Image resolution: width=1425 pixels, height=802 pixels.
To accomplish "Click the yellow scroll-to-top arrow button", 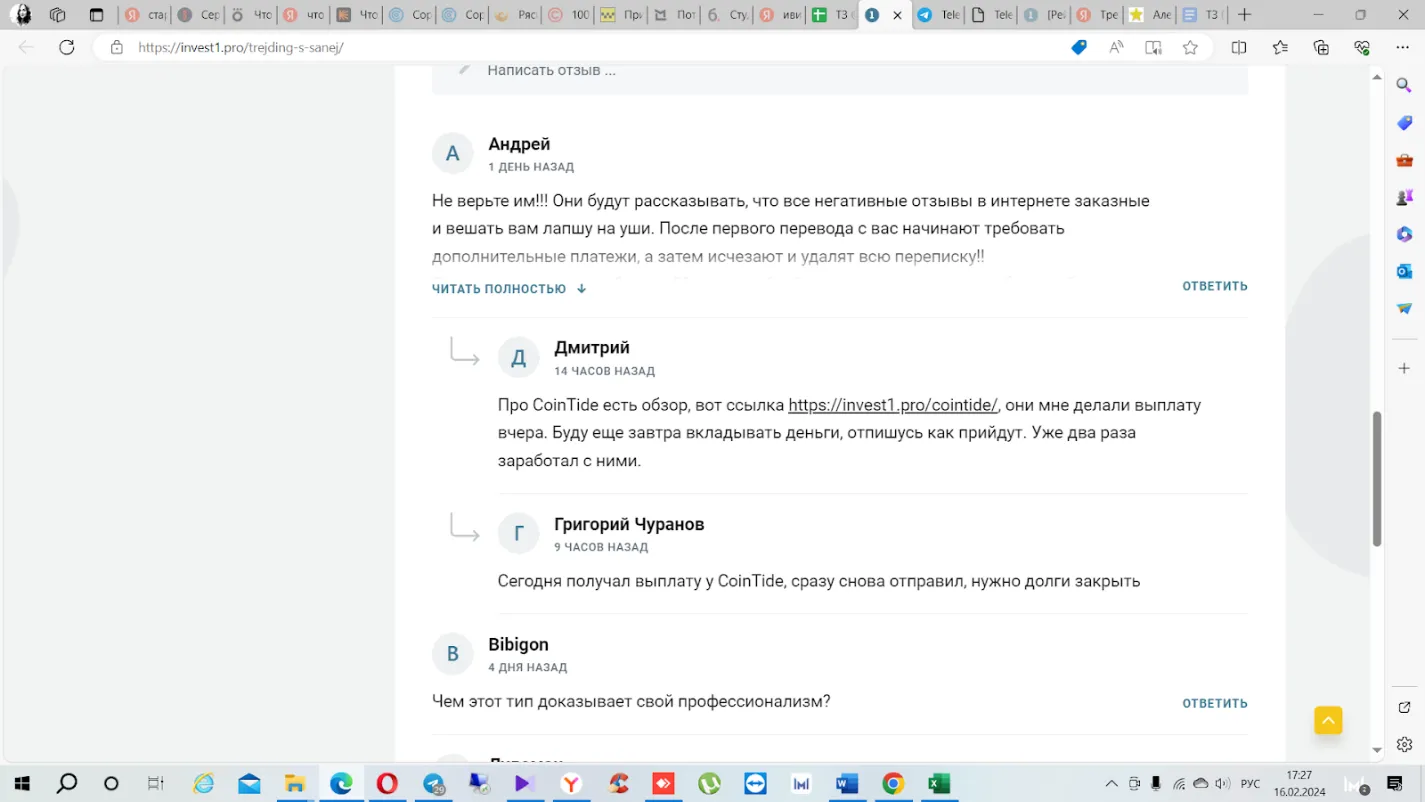I will click(x=1328, y=720).
